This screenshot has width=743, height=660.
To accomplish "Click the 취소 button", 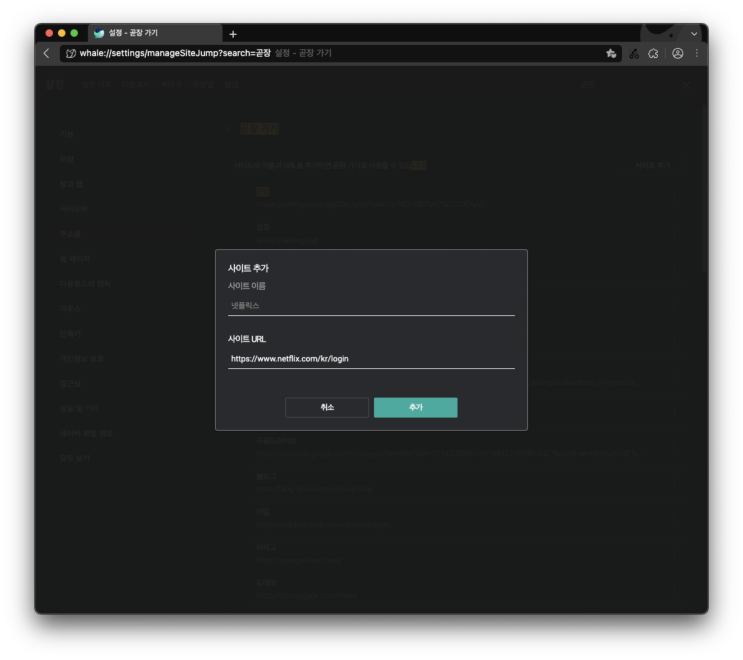I will coord(327,407).
